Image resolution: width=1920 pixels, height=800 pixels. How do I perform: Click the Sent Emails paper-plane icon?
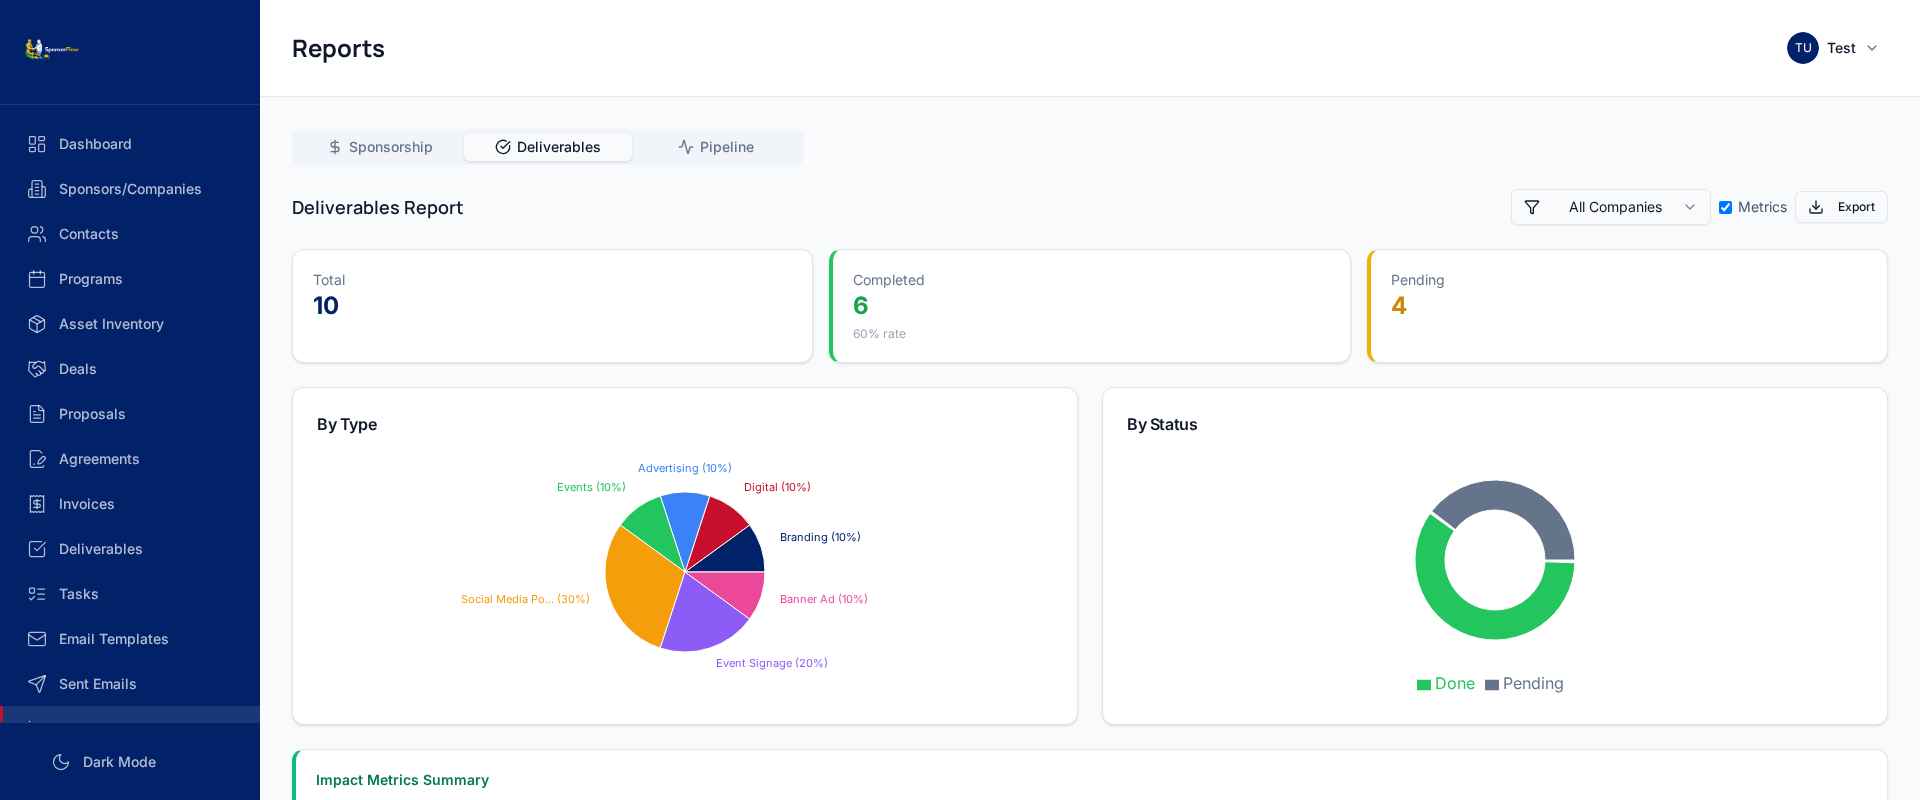click(37, 684)
